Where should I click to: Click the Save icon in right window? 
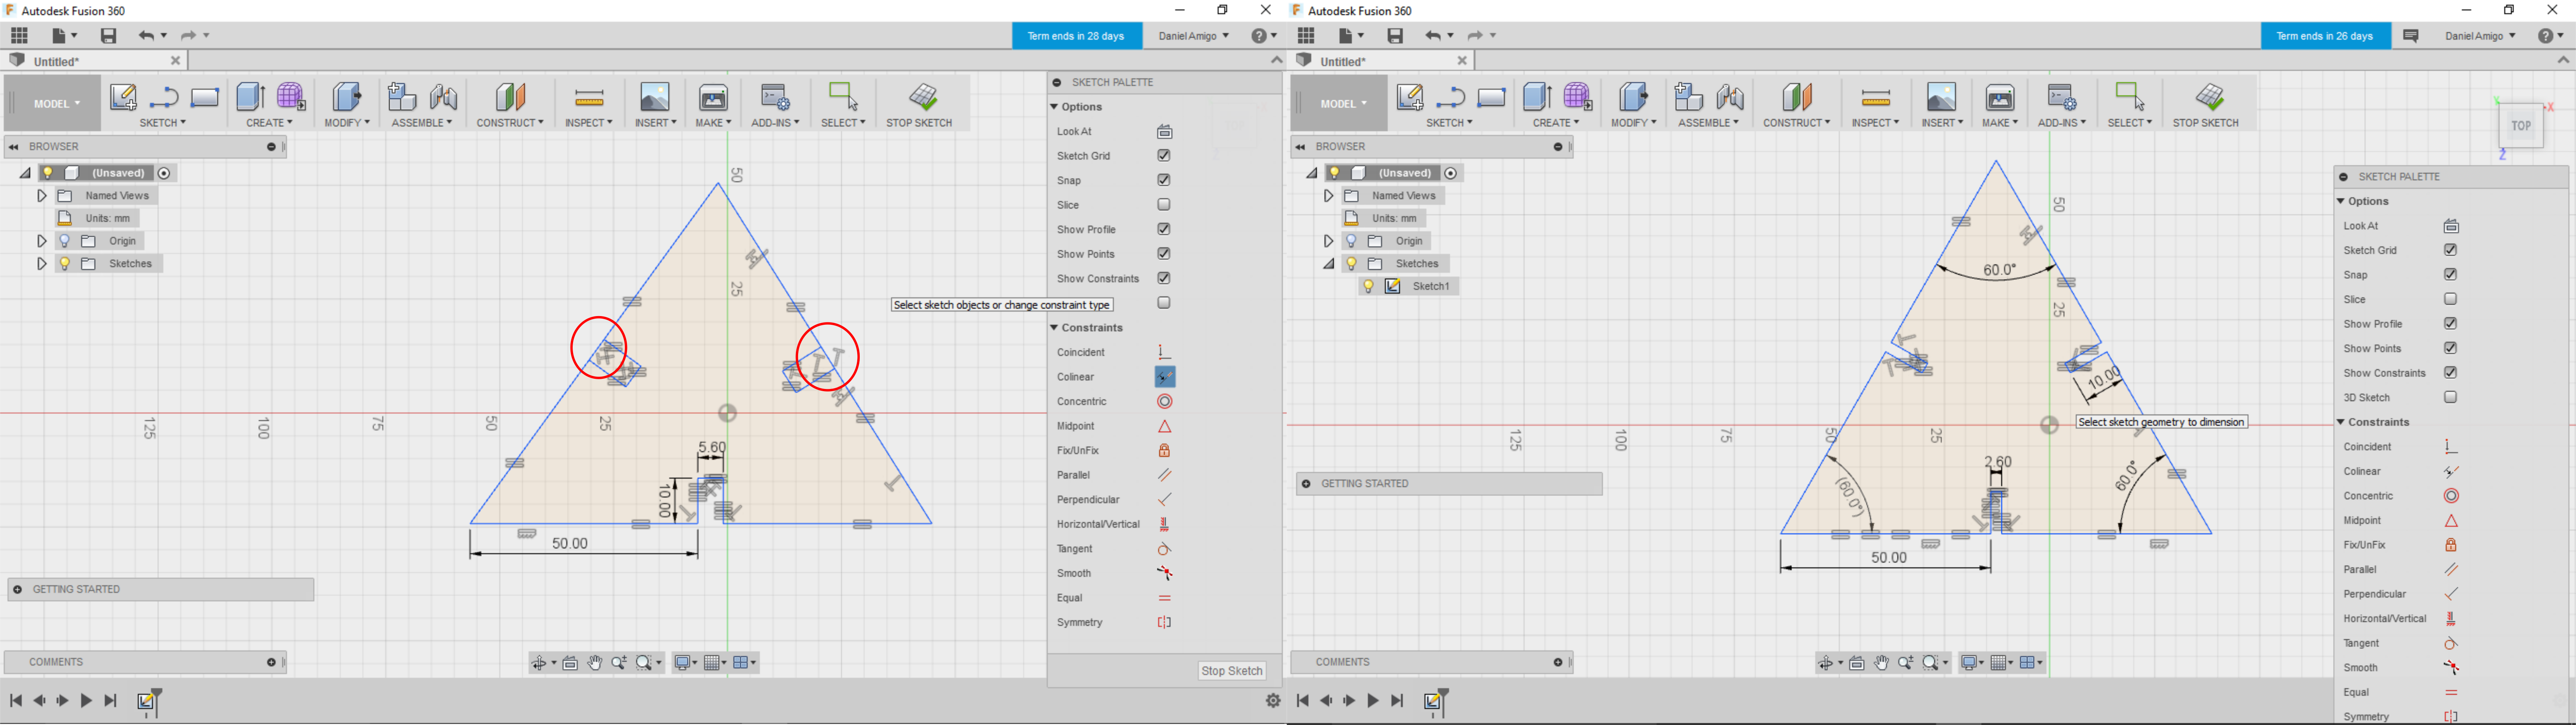point(1395,36)
